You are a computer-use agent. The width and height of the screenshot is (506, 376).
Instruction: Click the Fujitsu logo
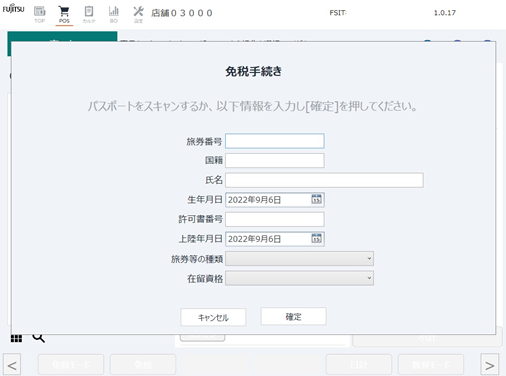click(x=13, y=8)
